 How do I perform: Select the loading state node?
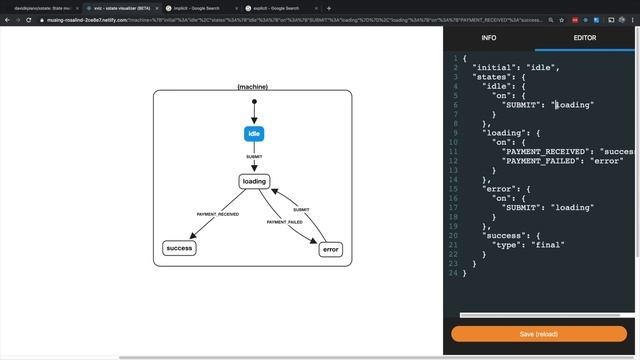click(254, 181)
